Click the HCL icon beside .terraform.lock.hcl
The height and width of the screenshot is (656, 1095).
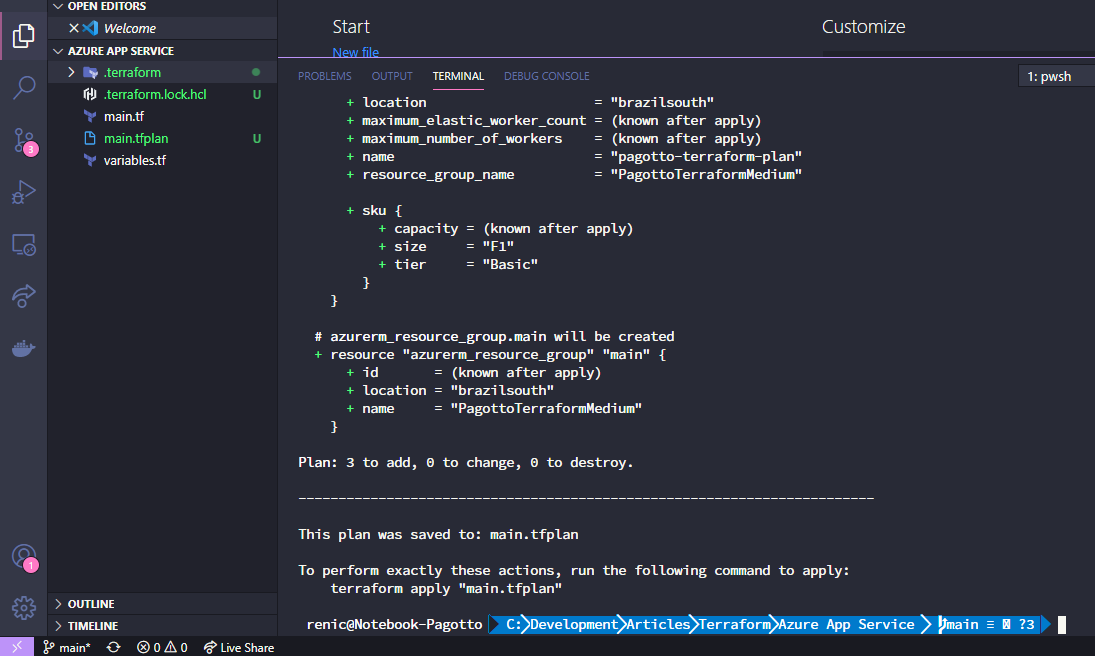[90, 94]
